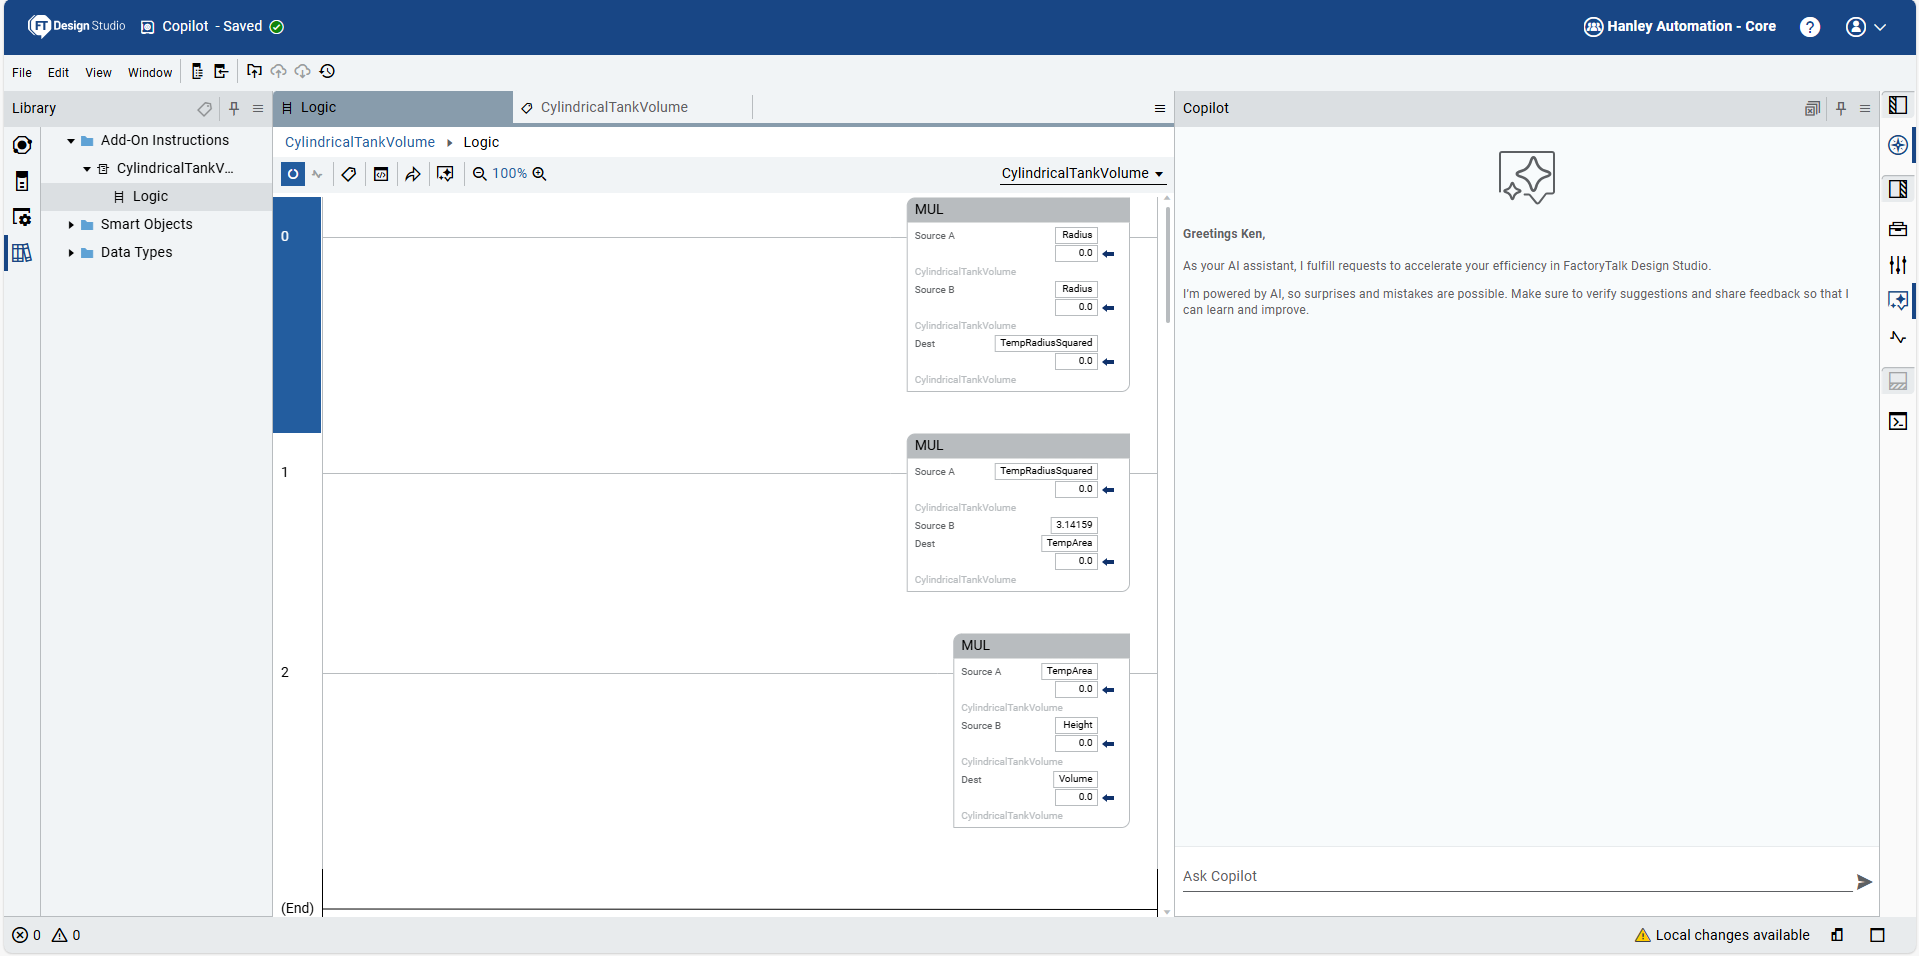
Task: Click the toolbox icon in right sidebar
Action: (x=1898, y=229)
